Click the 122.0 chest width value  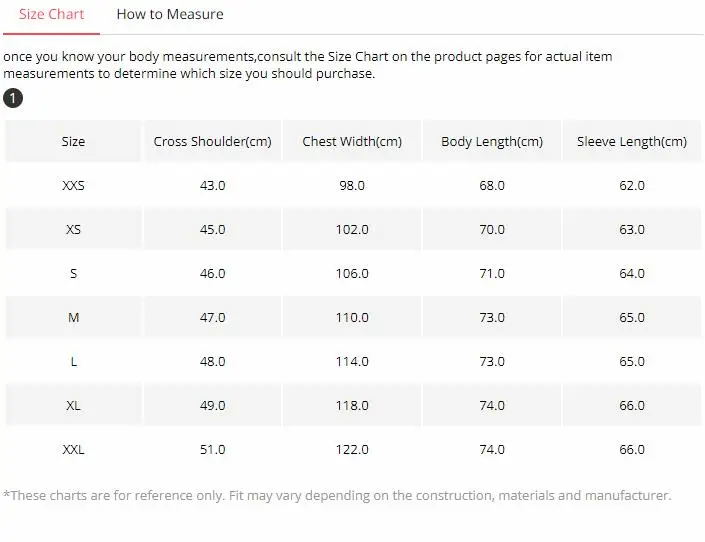point(352,450)
